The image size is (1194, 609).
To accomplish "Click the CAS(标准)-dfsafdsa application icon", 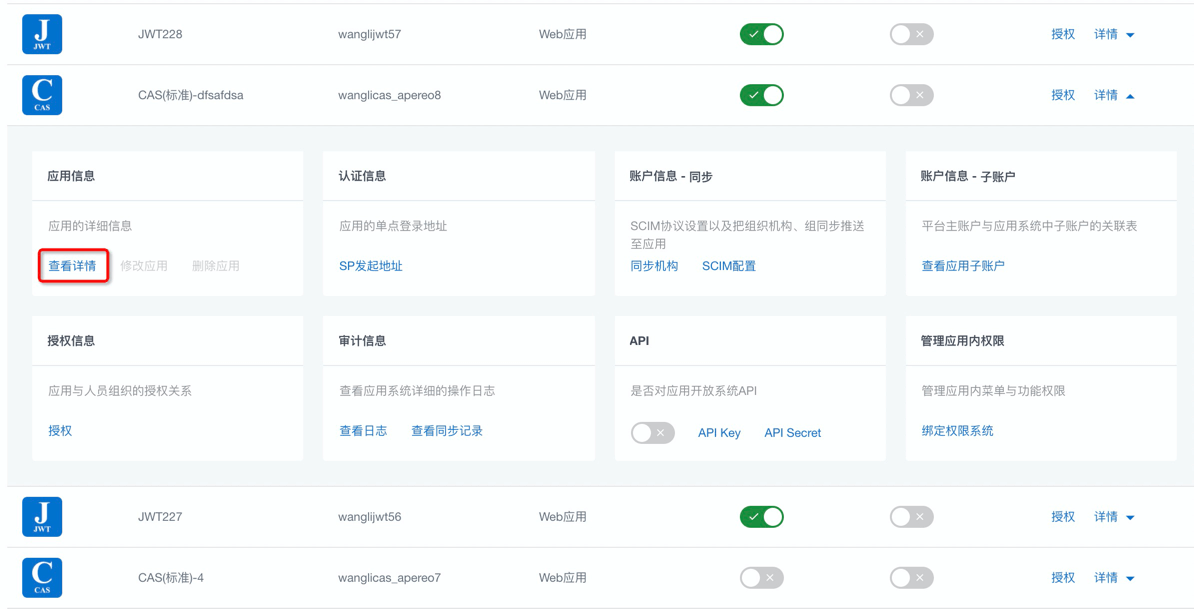I will [x=42, y=95].
